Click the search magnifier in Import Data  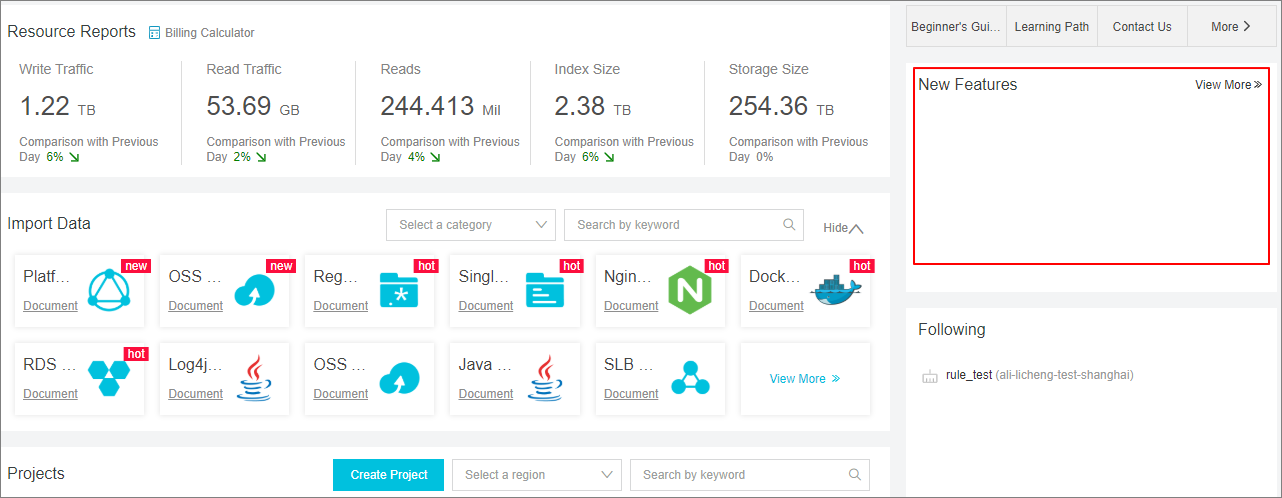[x=789, y=225]
